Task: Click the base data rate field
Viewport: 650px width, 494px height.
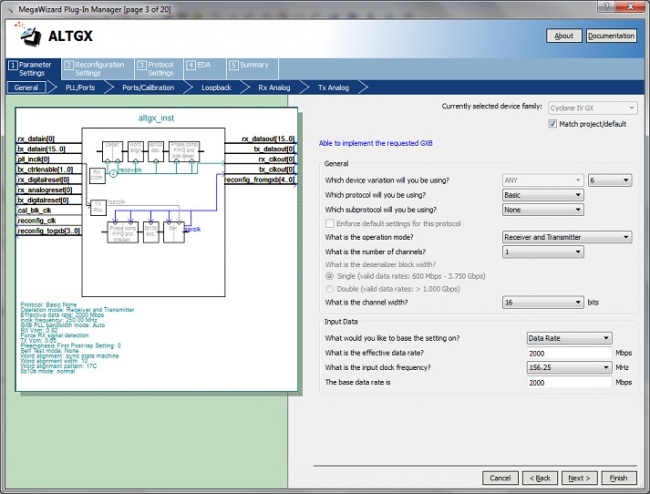Action: (569, 382)
